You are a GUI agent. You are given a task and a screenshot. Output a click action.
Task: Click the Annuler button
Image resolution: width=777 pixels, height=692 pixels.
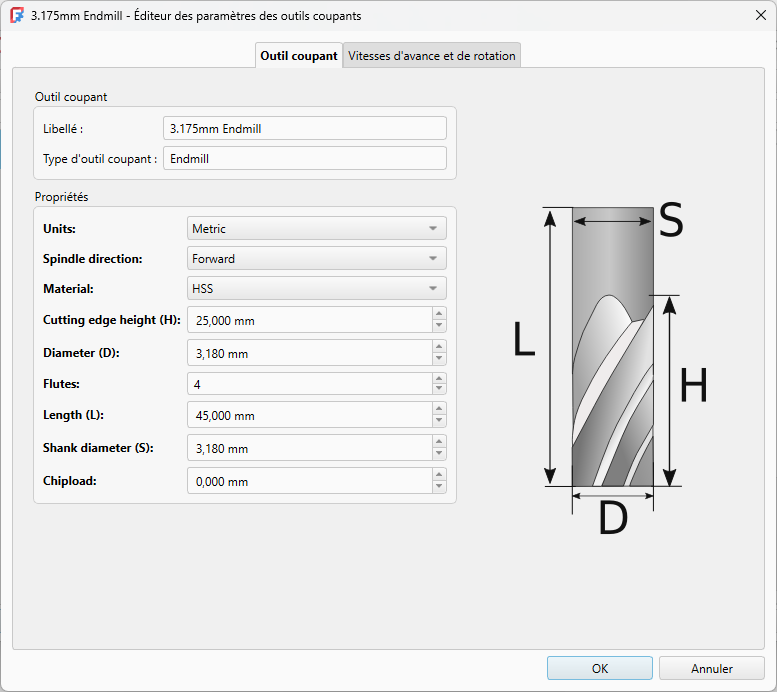click(712, 668)
